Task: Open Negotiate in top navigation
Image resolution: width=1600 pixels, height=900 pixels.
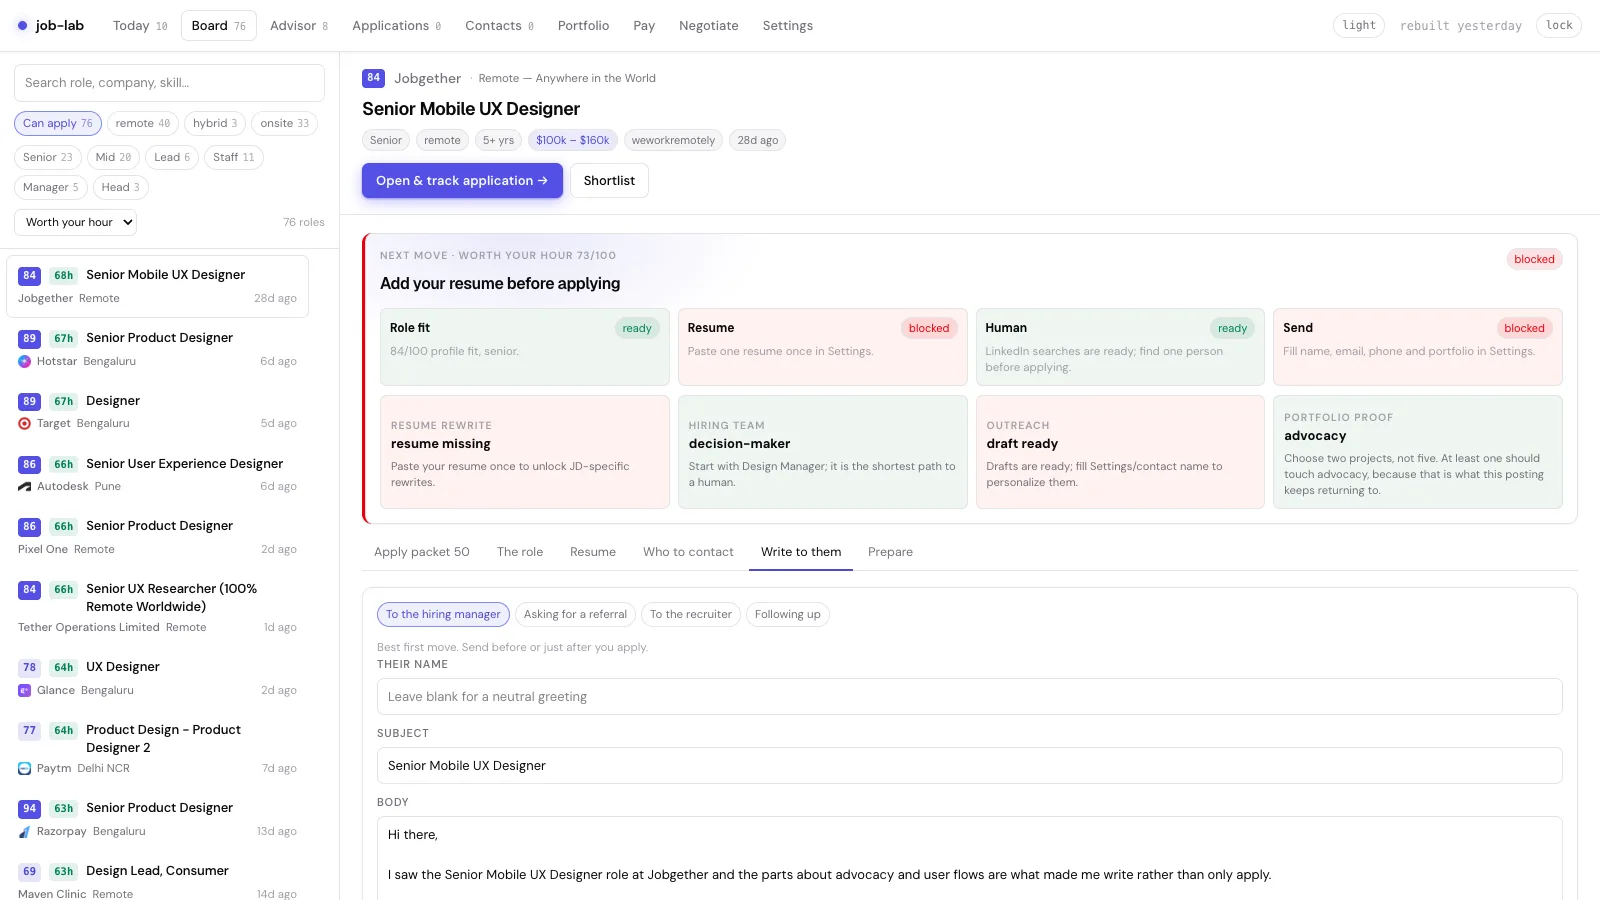Action: [x=709, y=26]
